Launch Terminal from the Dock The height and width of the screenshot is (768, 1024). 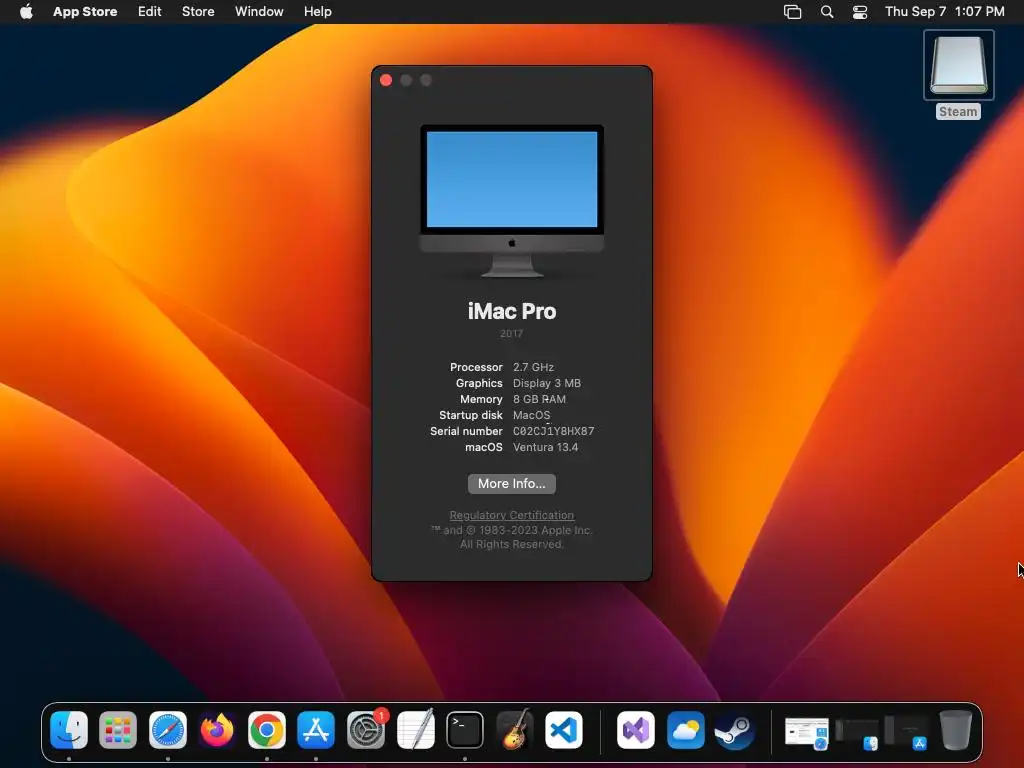click(x=465, y=730)
